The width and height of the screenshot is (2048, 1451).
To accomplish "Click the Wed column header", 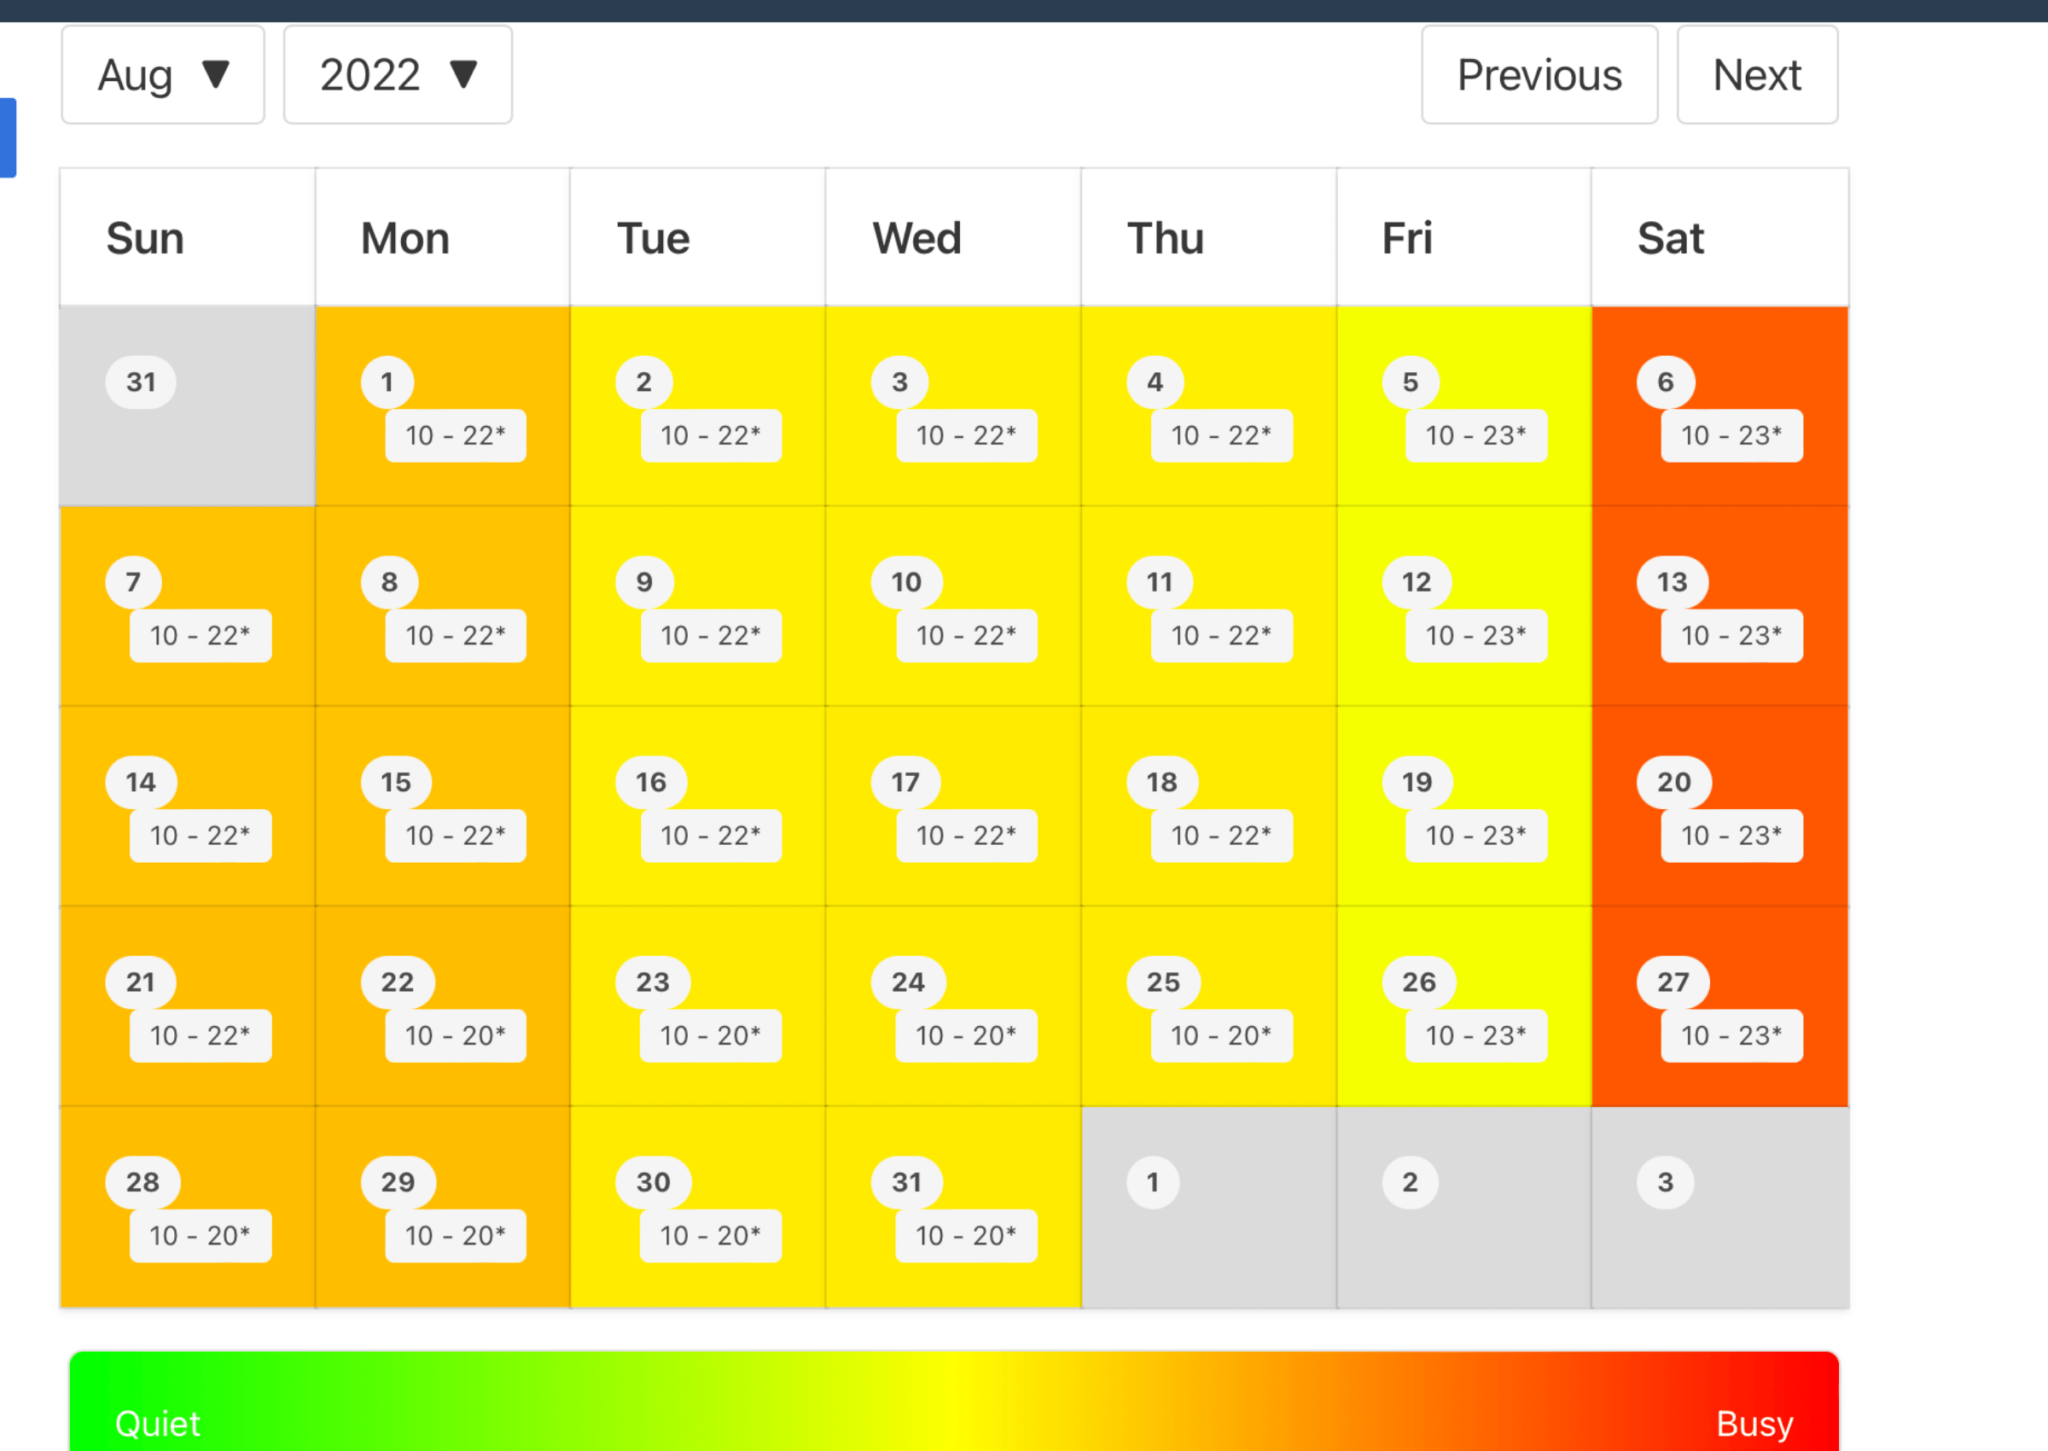I will coord(917,239).
